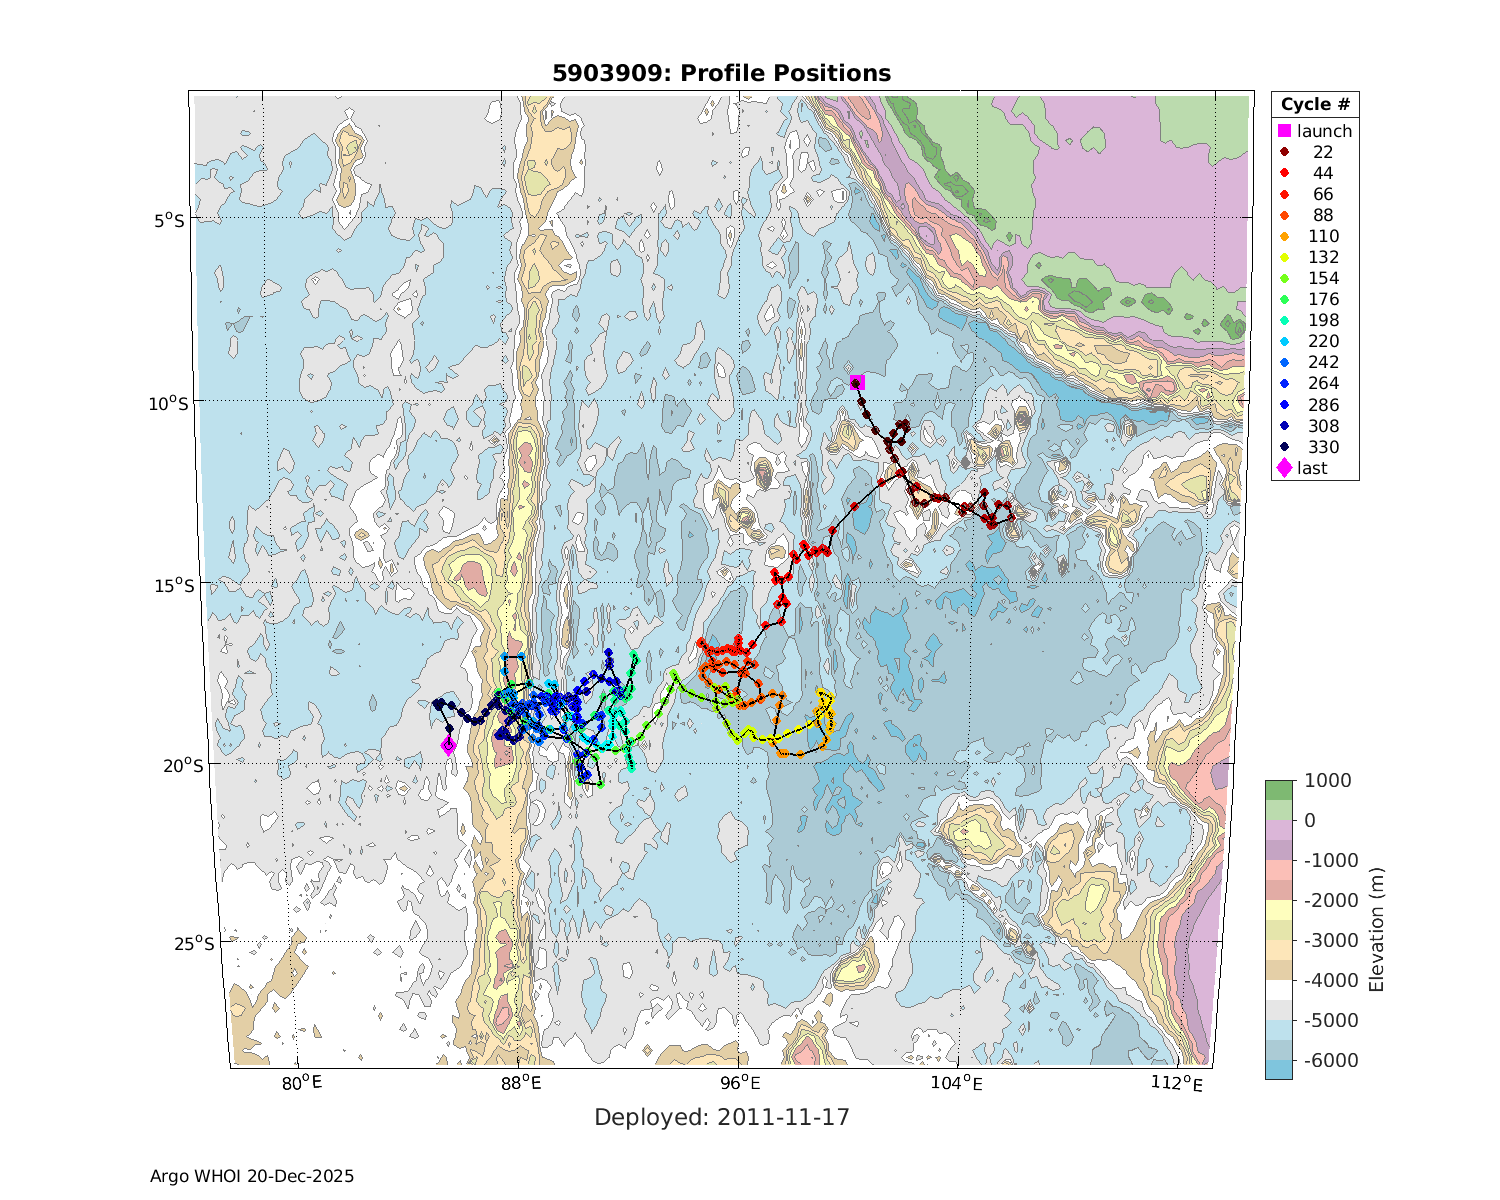Click the Deployed: 2011-11-17 label

click(x=721, y=1117)
